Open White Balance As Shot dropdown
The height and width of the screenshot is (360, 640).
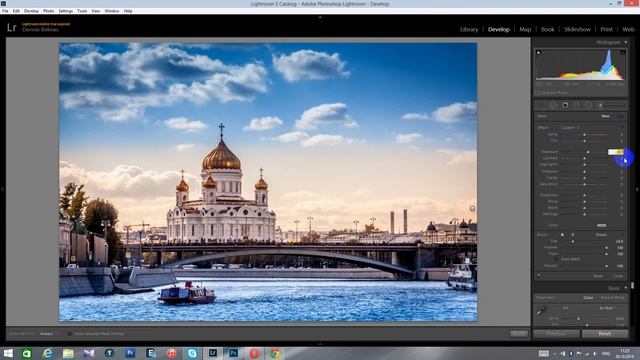tap(607, 308)
